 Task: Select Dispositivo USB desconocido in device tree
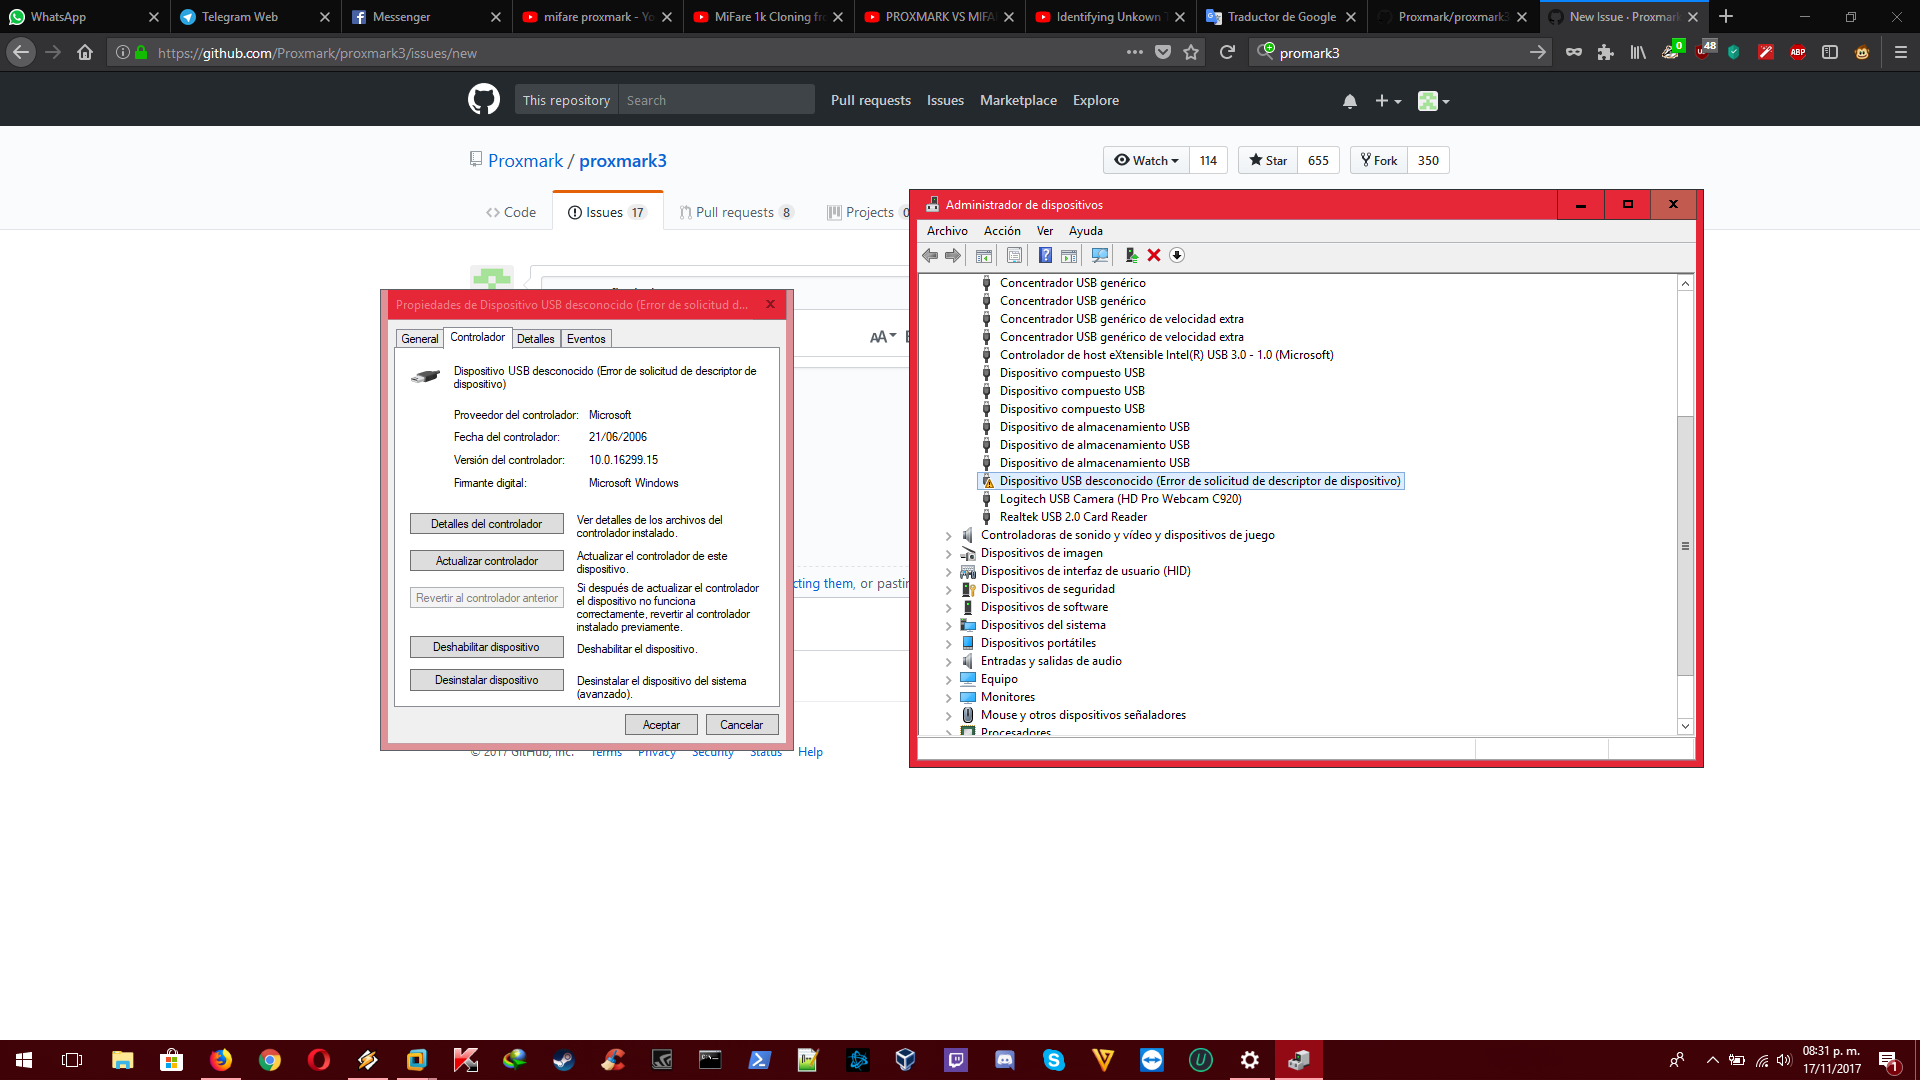point(1190,481)
